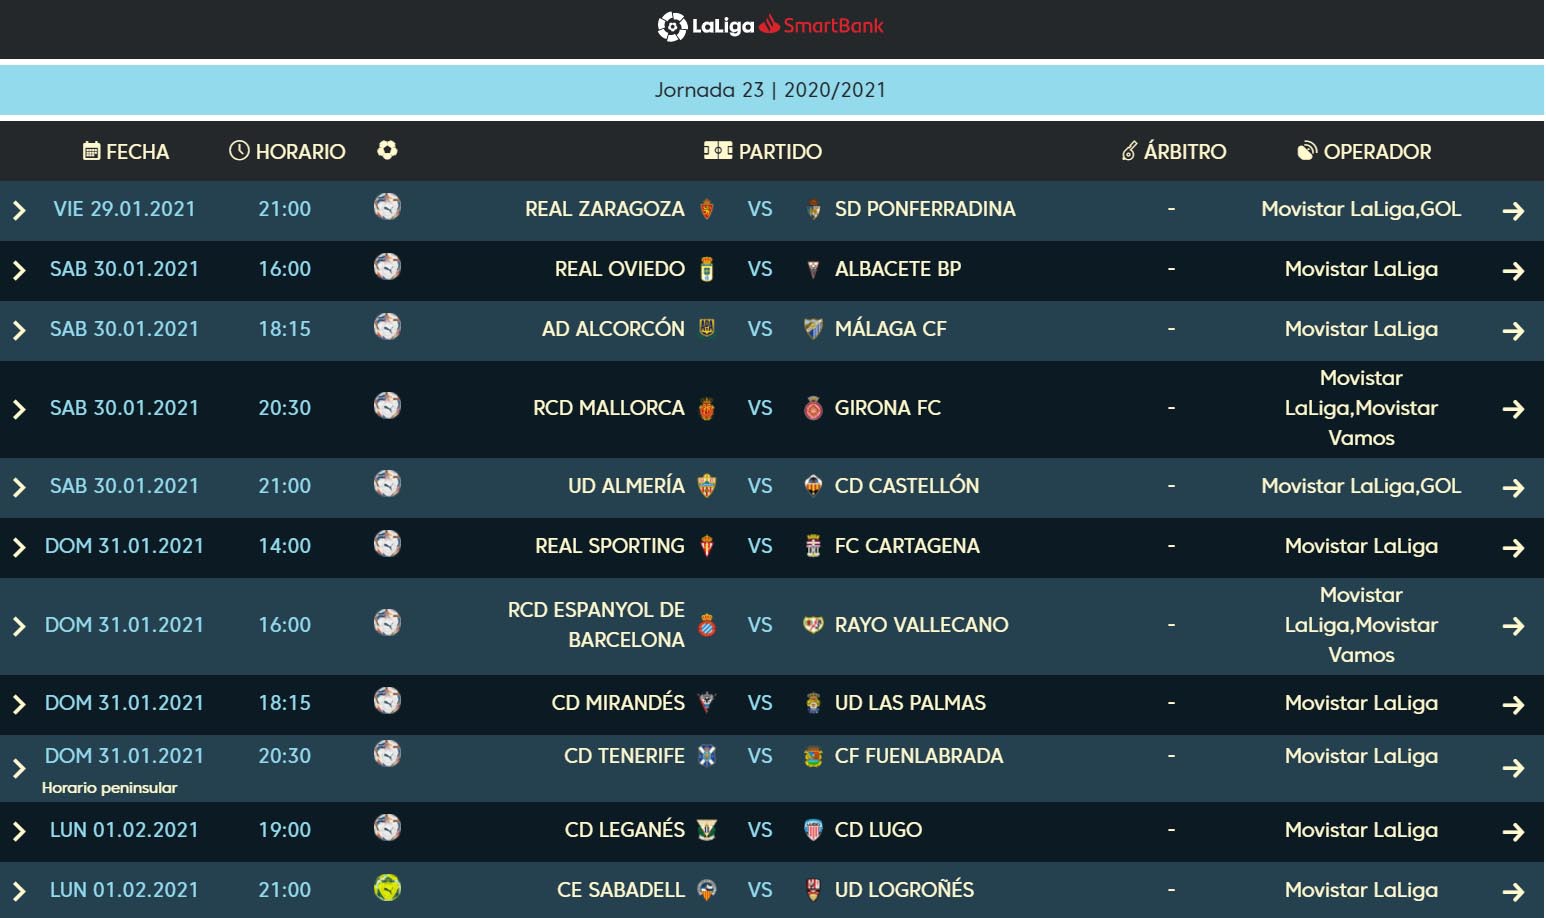The image size is (1546, 918).
Task: Expand the RCD Mallorca vs Girona FC row
Action: (19, 409)
